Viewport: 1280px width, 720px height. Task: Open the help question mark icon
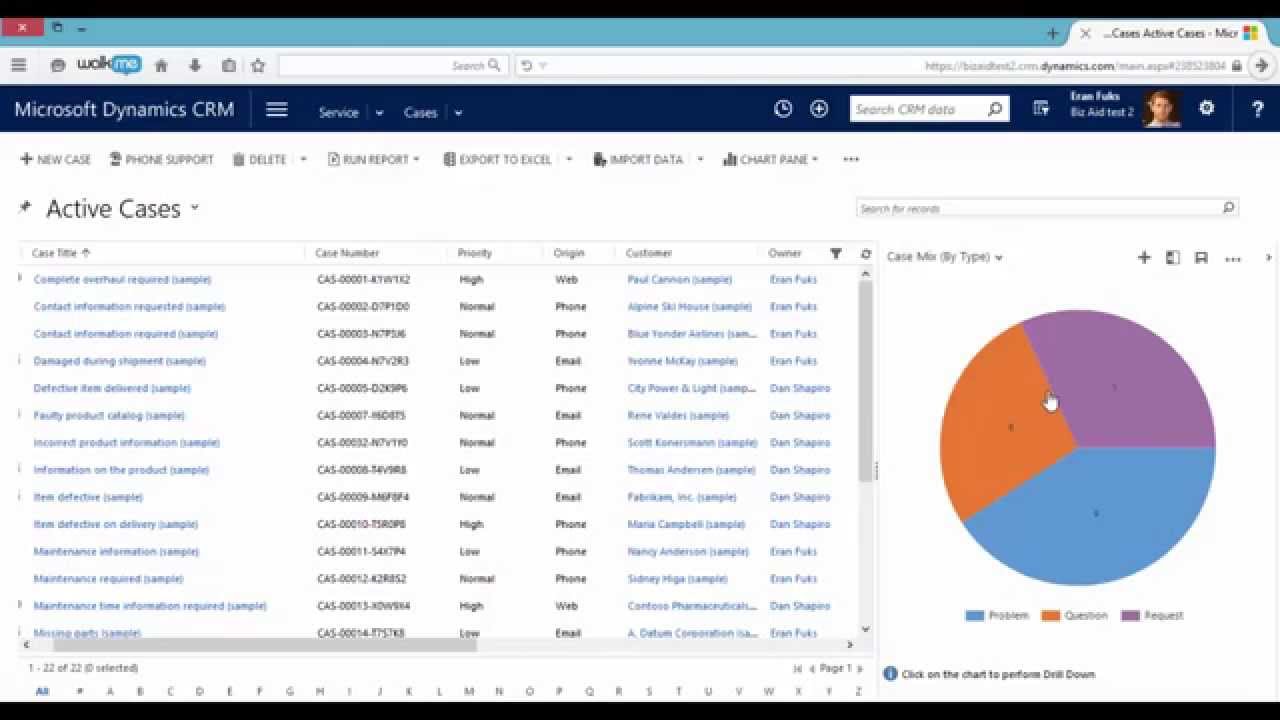click(1257, 109)
